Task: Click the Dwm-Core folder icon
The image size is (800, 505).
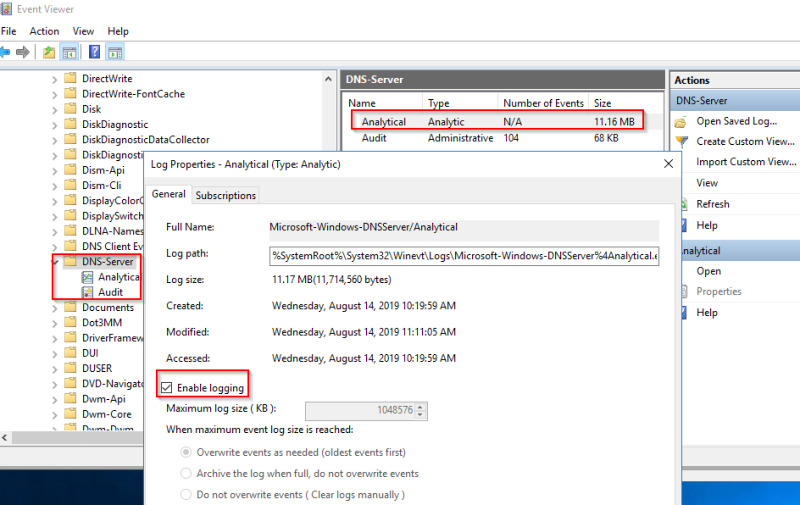Action: click(70, 414)
